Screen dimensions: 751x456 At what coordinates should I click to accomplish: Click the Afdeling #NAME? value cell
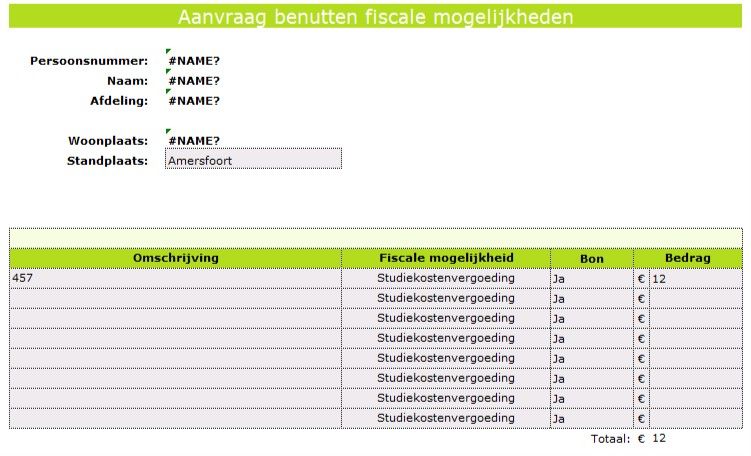click(x=194, y=100)
